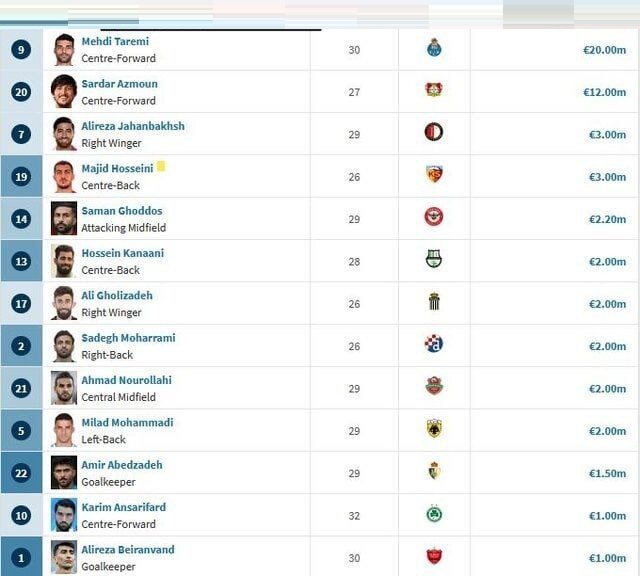
Task: Click shirt number 22 badge
Action: [21, 473]
